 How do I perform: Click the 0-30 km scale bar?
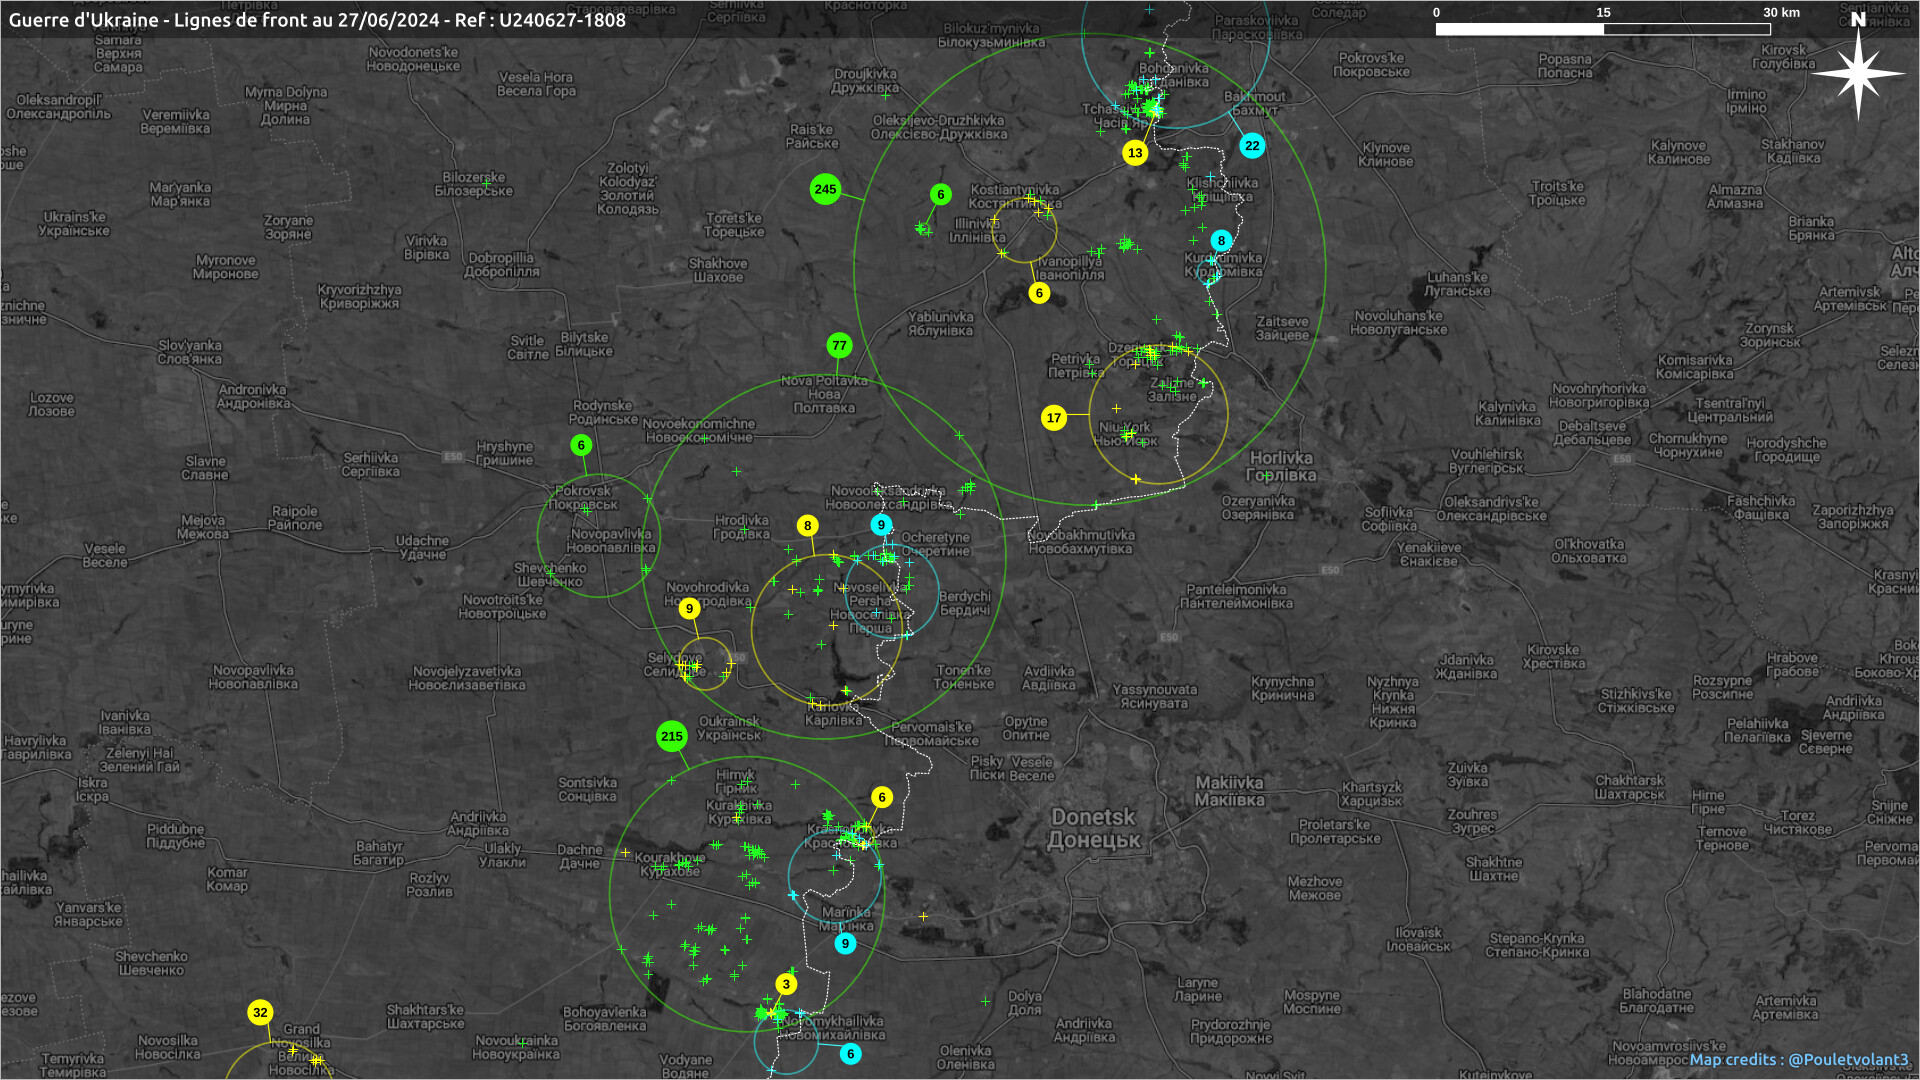1603,29
